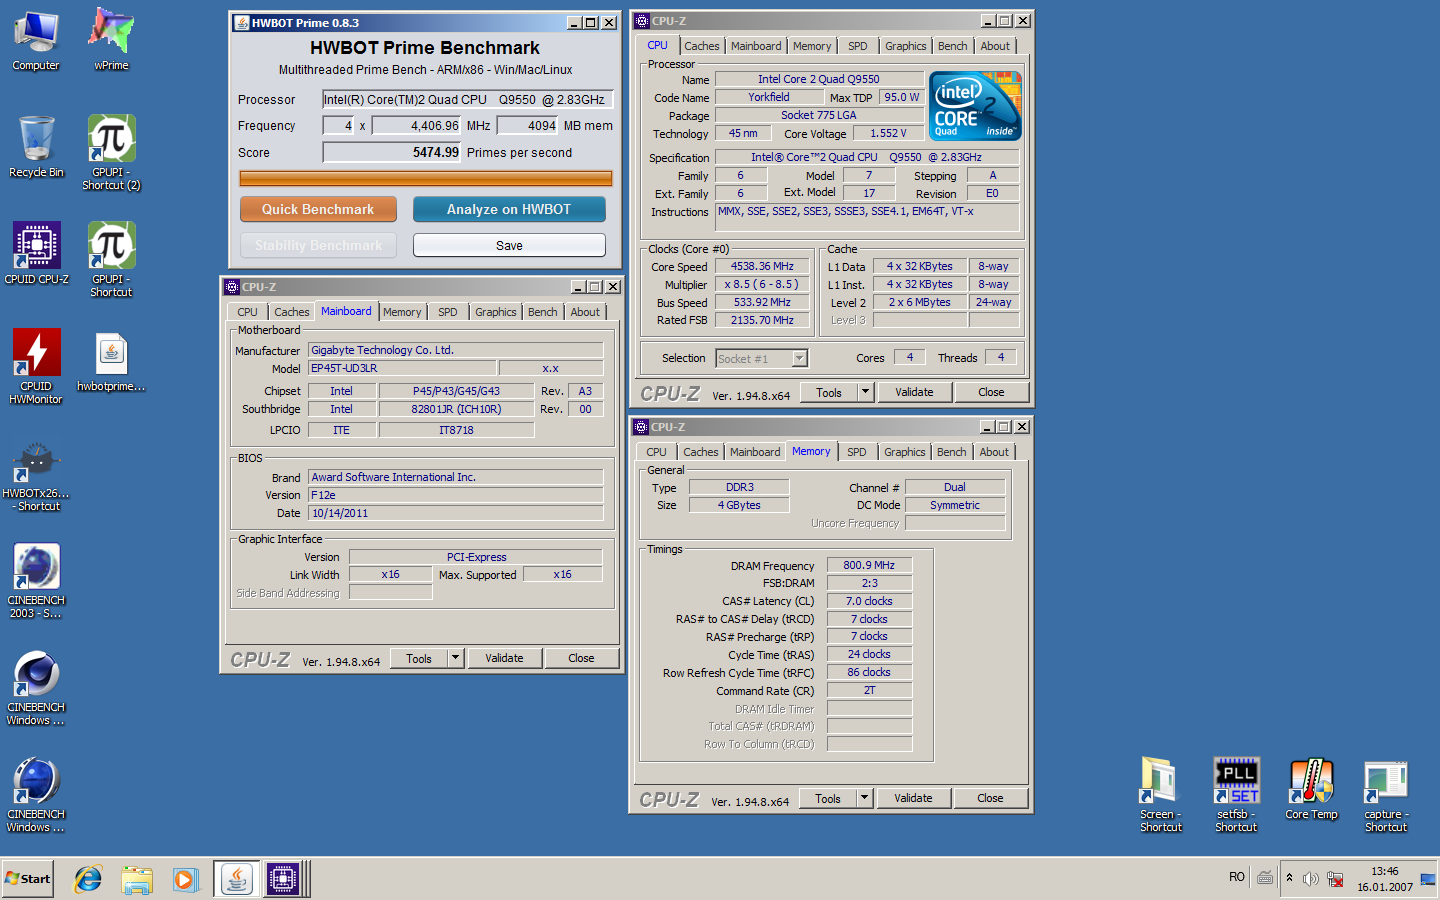Image resolution: width=1440 pixels, height=900 pixels.
Task: Open SPD tab in Mainboard CPU-Z window
Action: click(x=448, y=312)
